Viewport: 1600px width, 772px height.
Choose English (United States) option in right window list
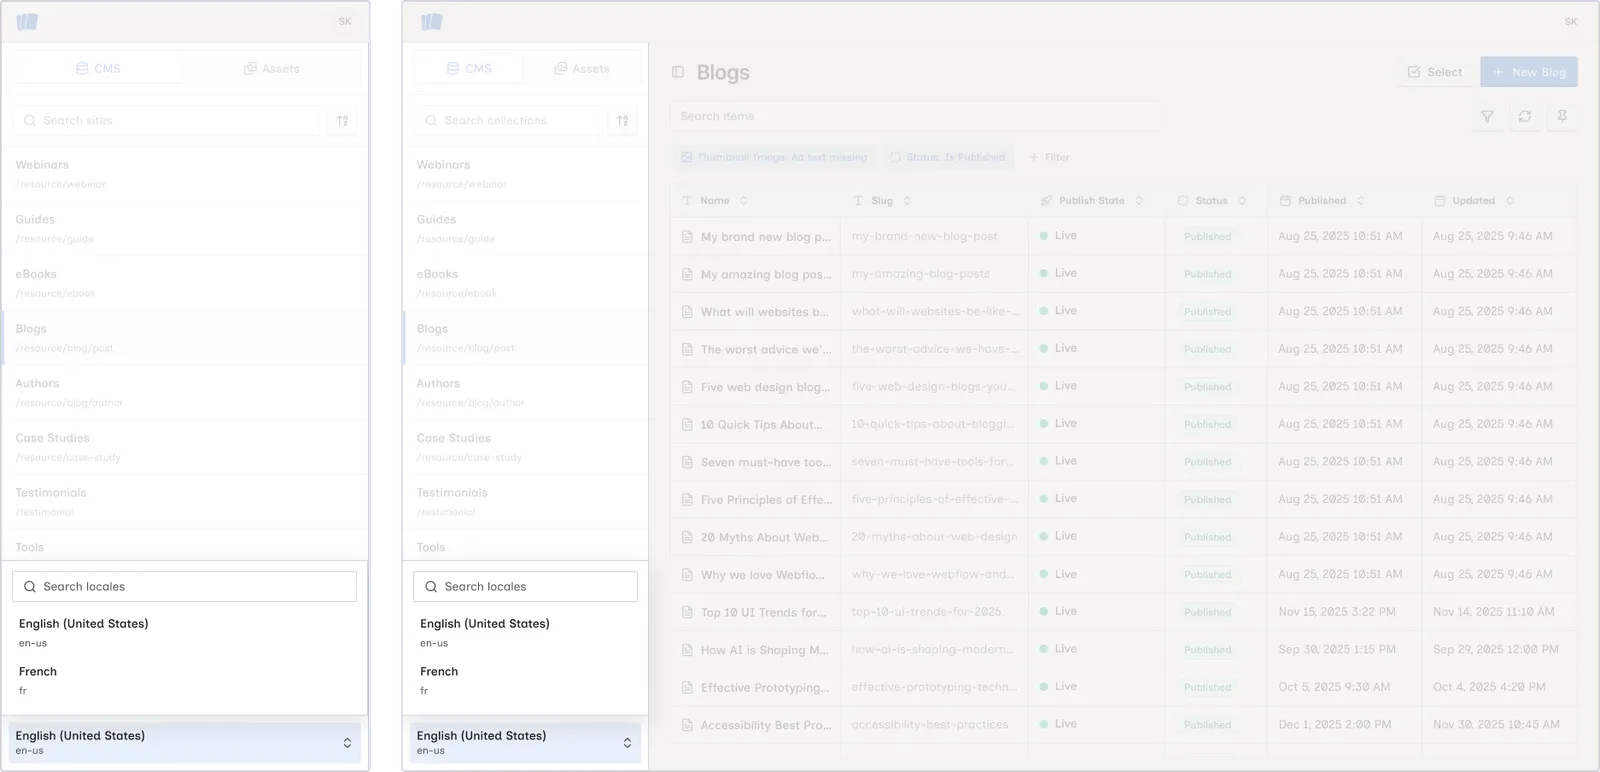pos(525,632)
